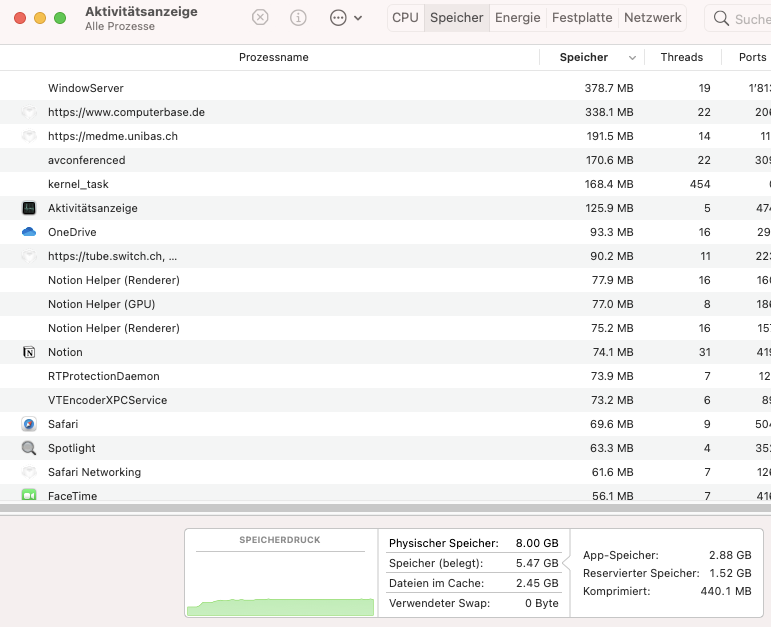Select Notion Helper (Renderer) using 77.9 MB
The width and height of the screenshot is (771, 627).
(386, 280)
